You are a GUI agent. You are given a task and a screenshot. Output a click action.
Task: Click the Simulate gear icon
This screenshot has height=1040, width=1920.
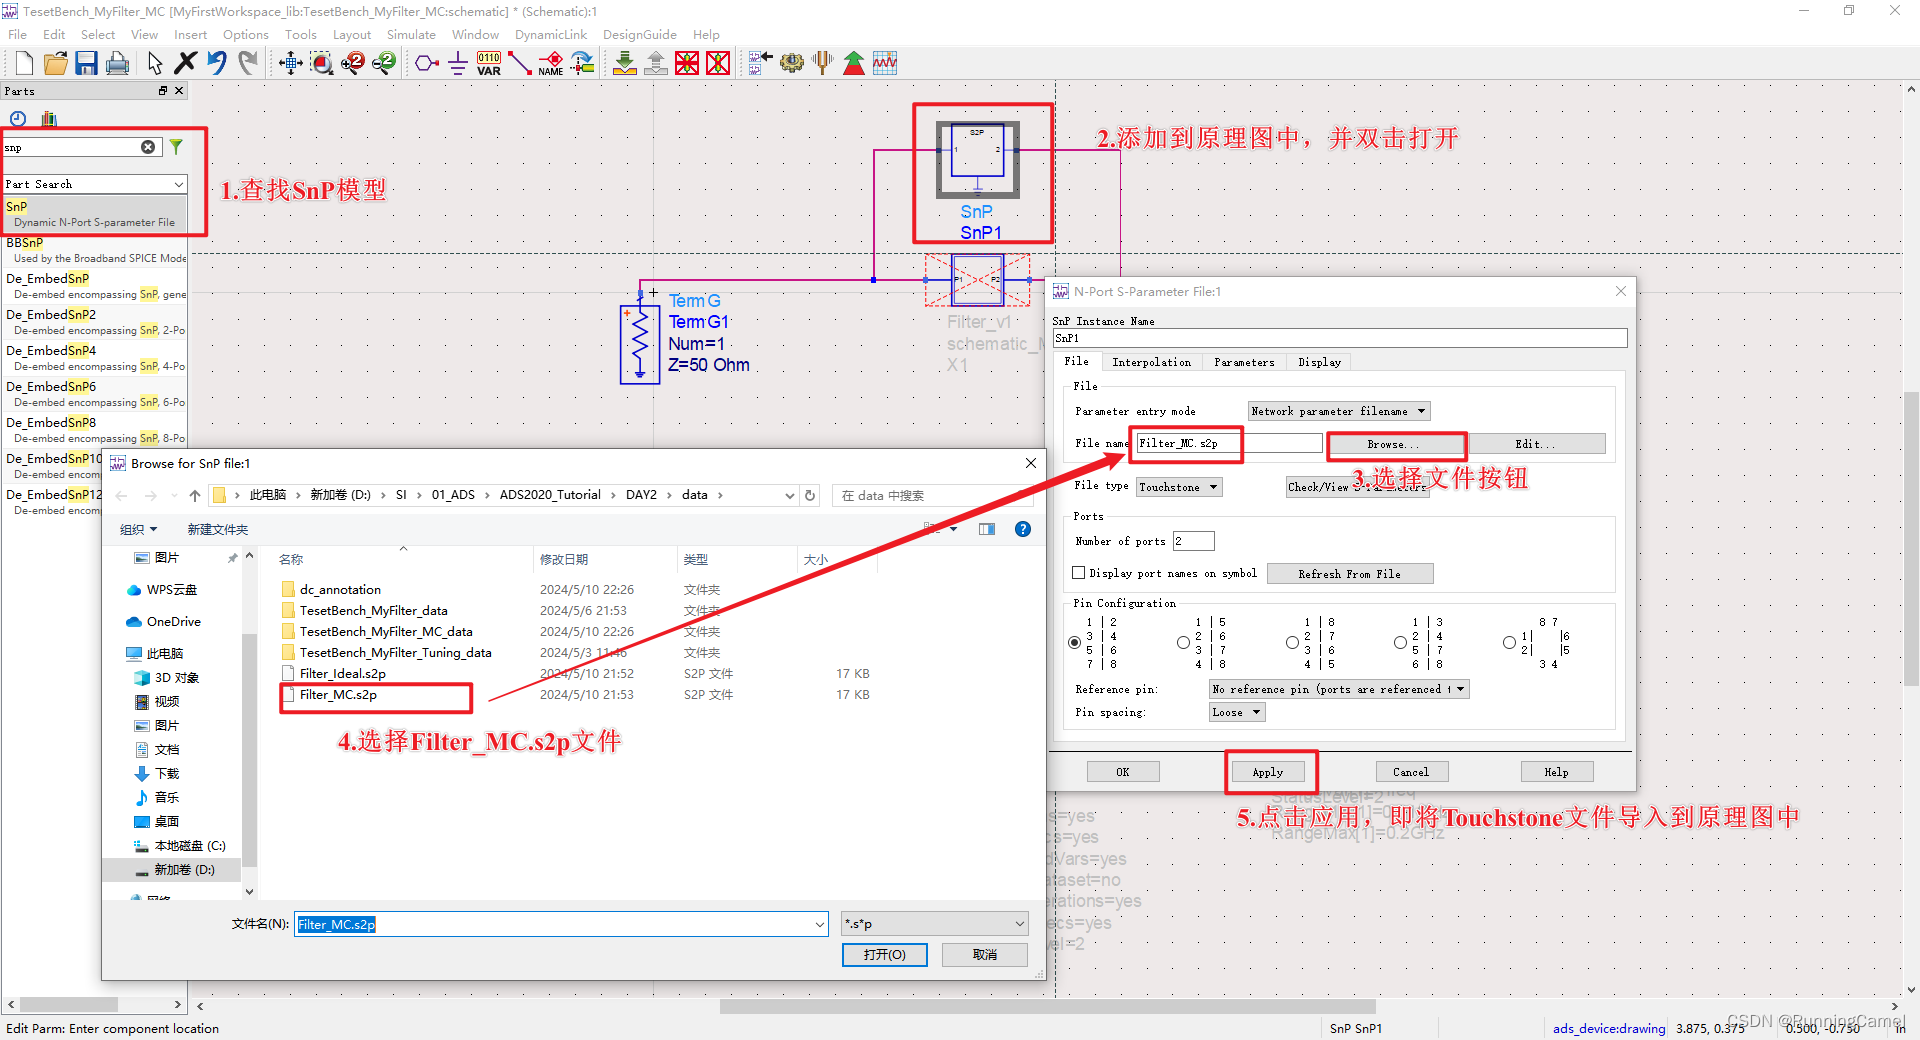tap(791, 63)
